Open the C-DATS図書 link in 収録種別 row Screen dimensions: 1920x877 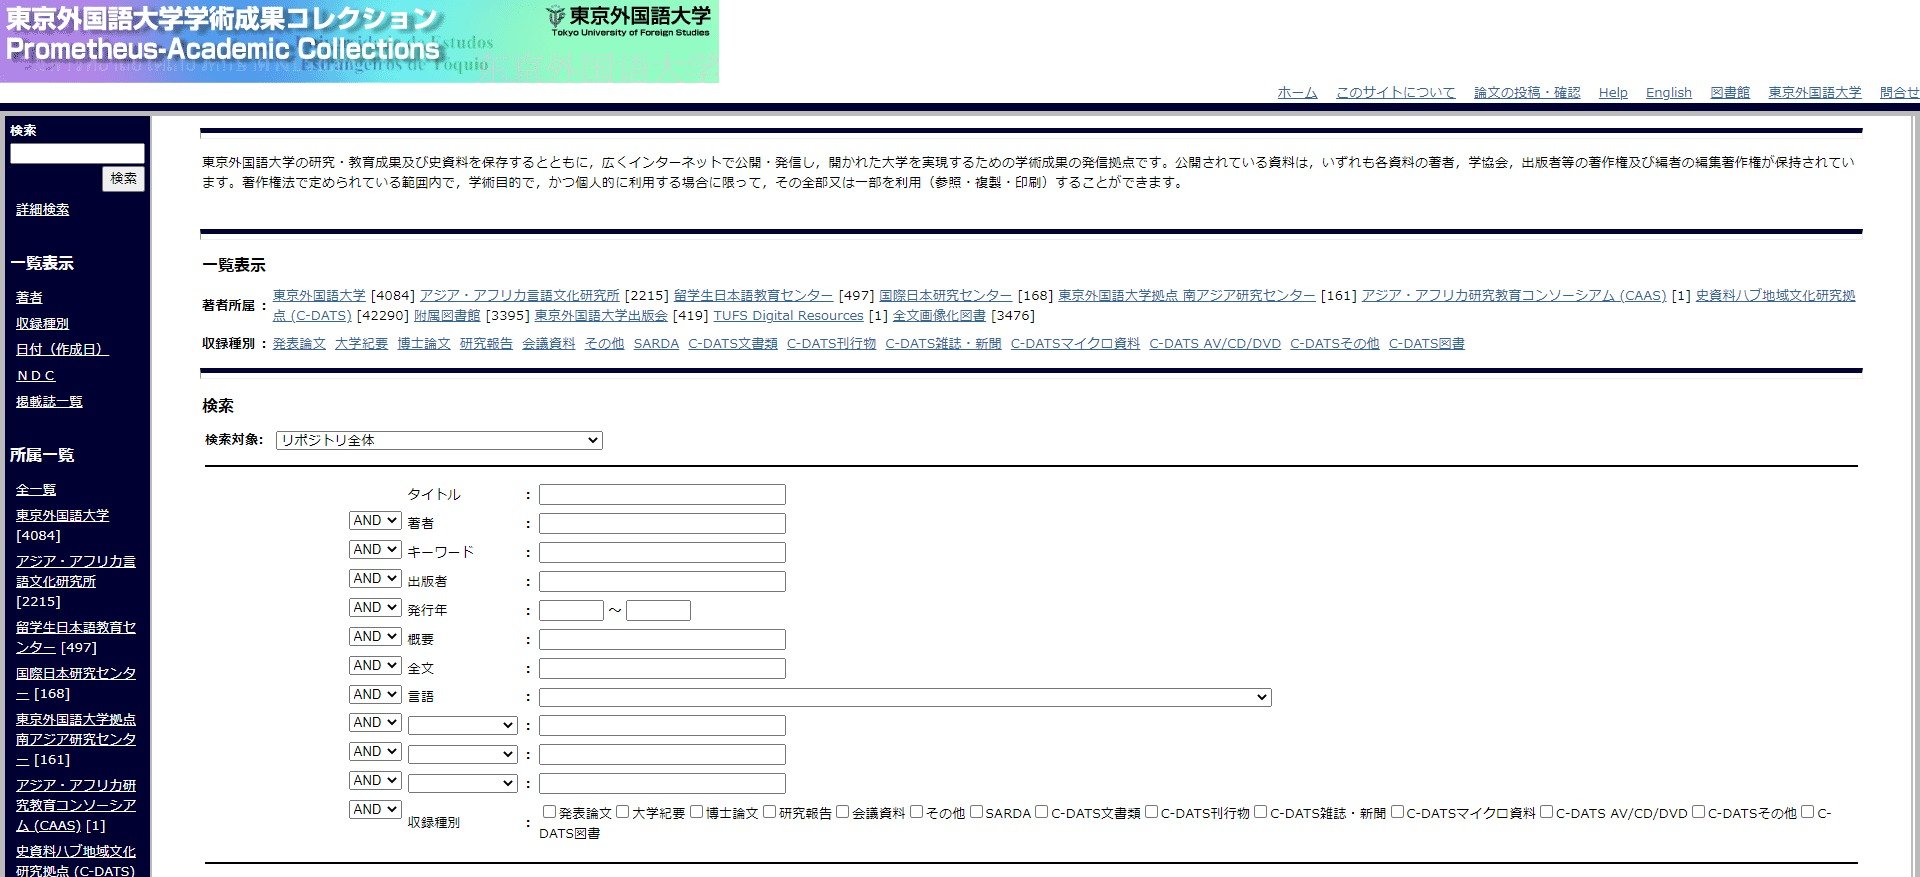[x=1426, y=344]
